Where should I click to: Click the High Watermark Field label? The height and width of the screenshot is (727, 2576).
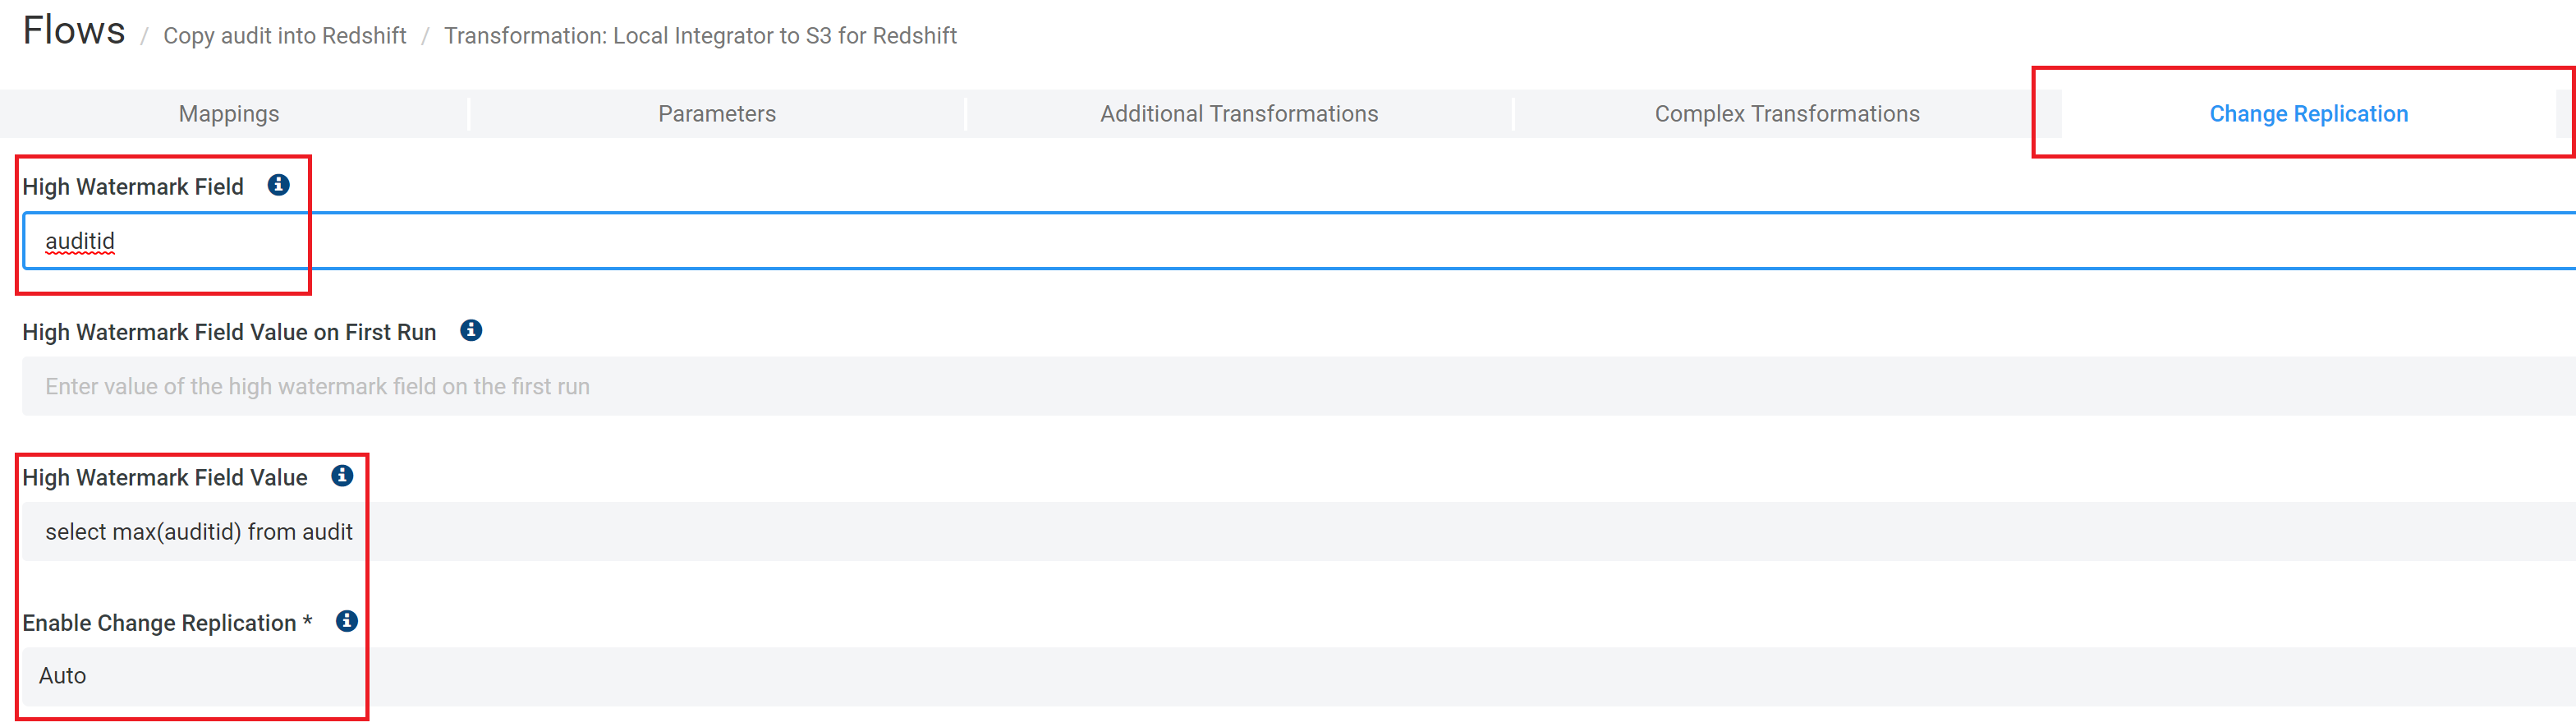pos(133,187)
